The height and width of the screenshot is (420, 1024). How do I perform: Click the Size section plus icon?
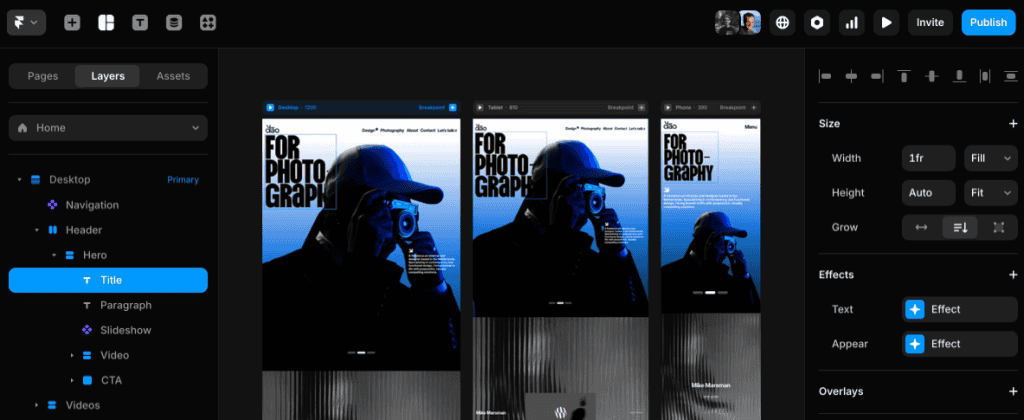click(x=1013, y=123)
